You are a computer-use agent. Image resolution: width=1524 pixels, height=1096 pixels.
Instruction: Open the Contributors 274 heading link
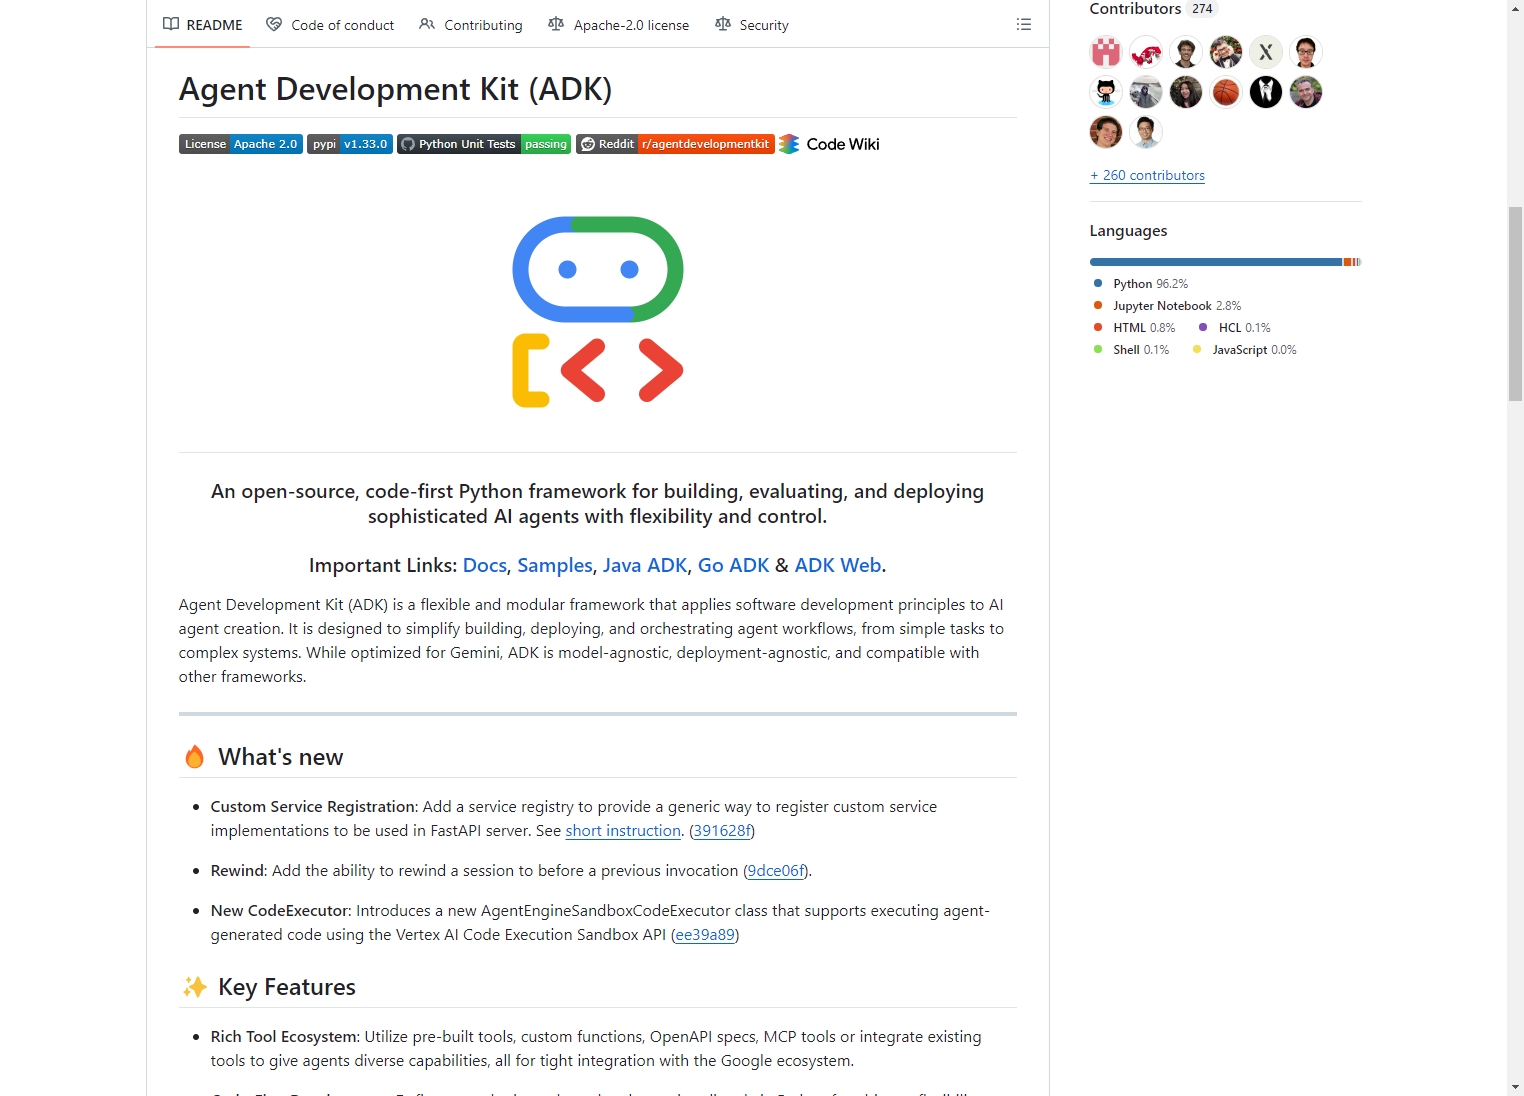click(1153, 9)
